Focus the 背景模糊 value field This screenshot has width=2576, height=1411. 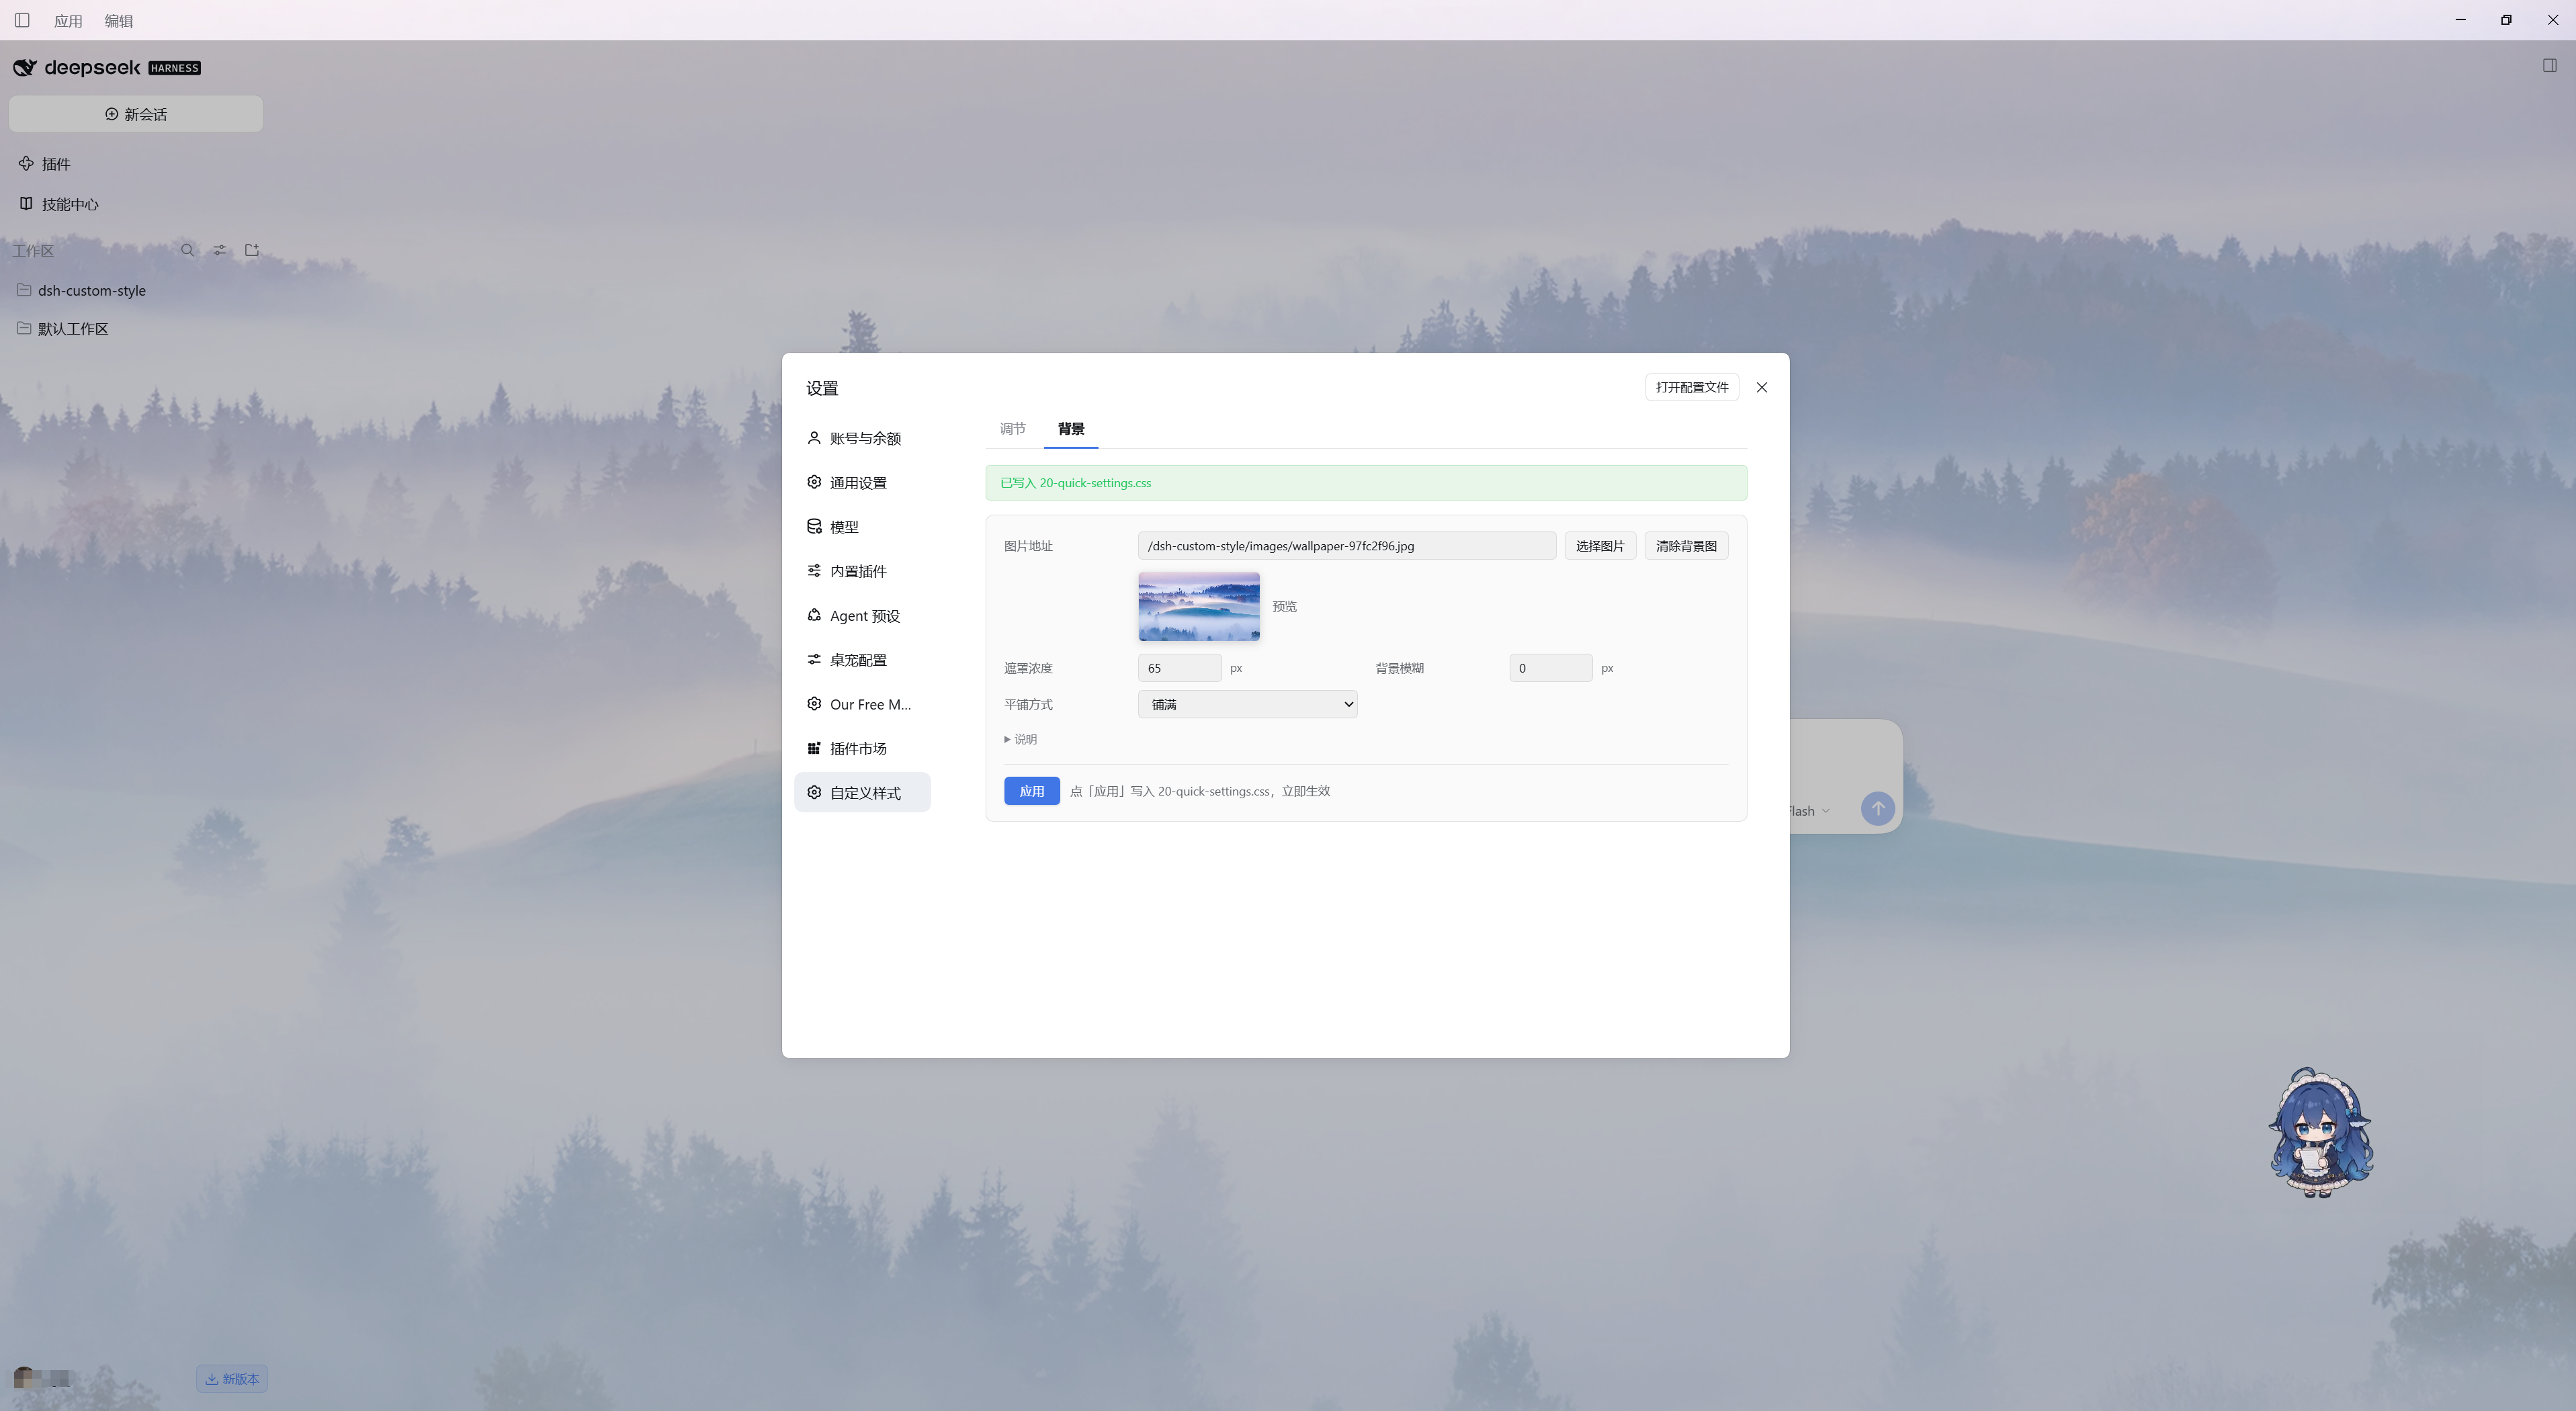[x=1550, y=668]
